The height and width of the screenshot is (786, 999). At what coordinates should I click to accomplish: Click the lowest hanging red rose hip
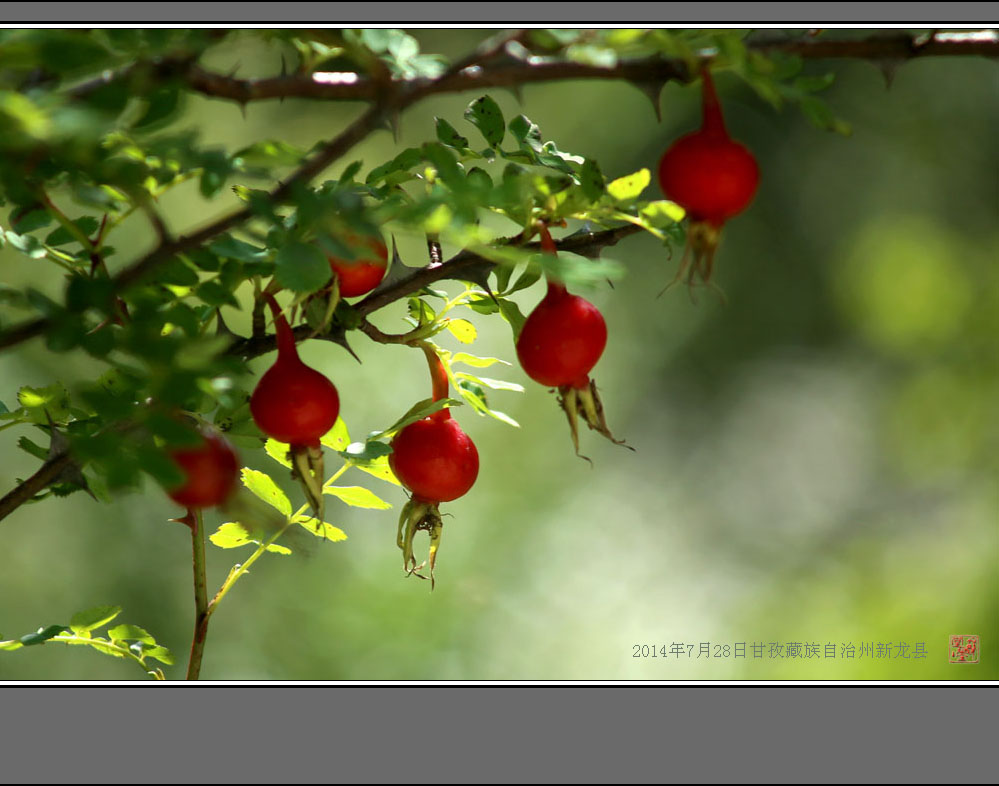434,459
